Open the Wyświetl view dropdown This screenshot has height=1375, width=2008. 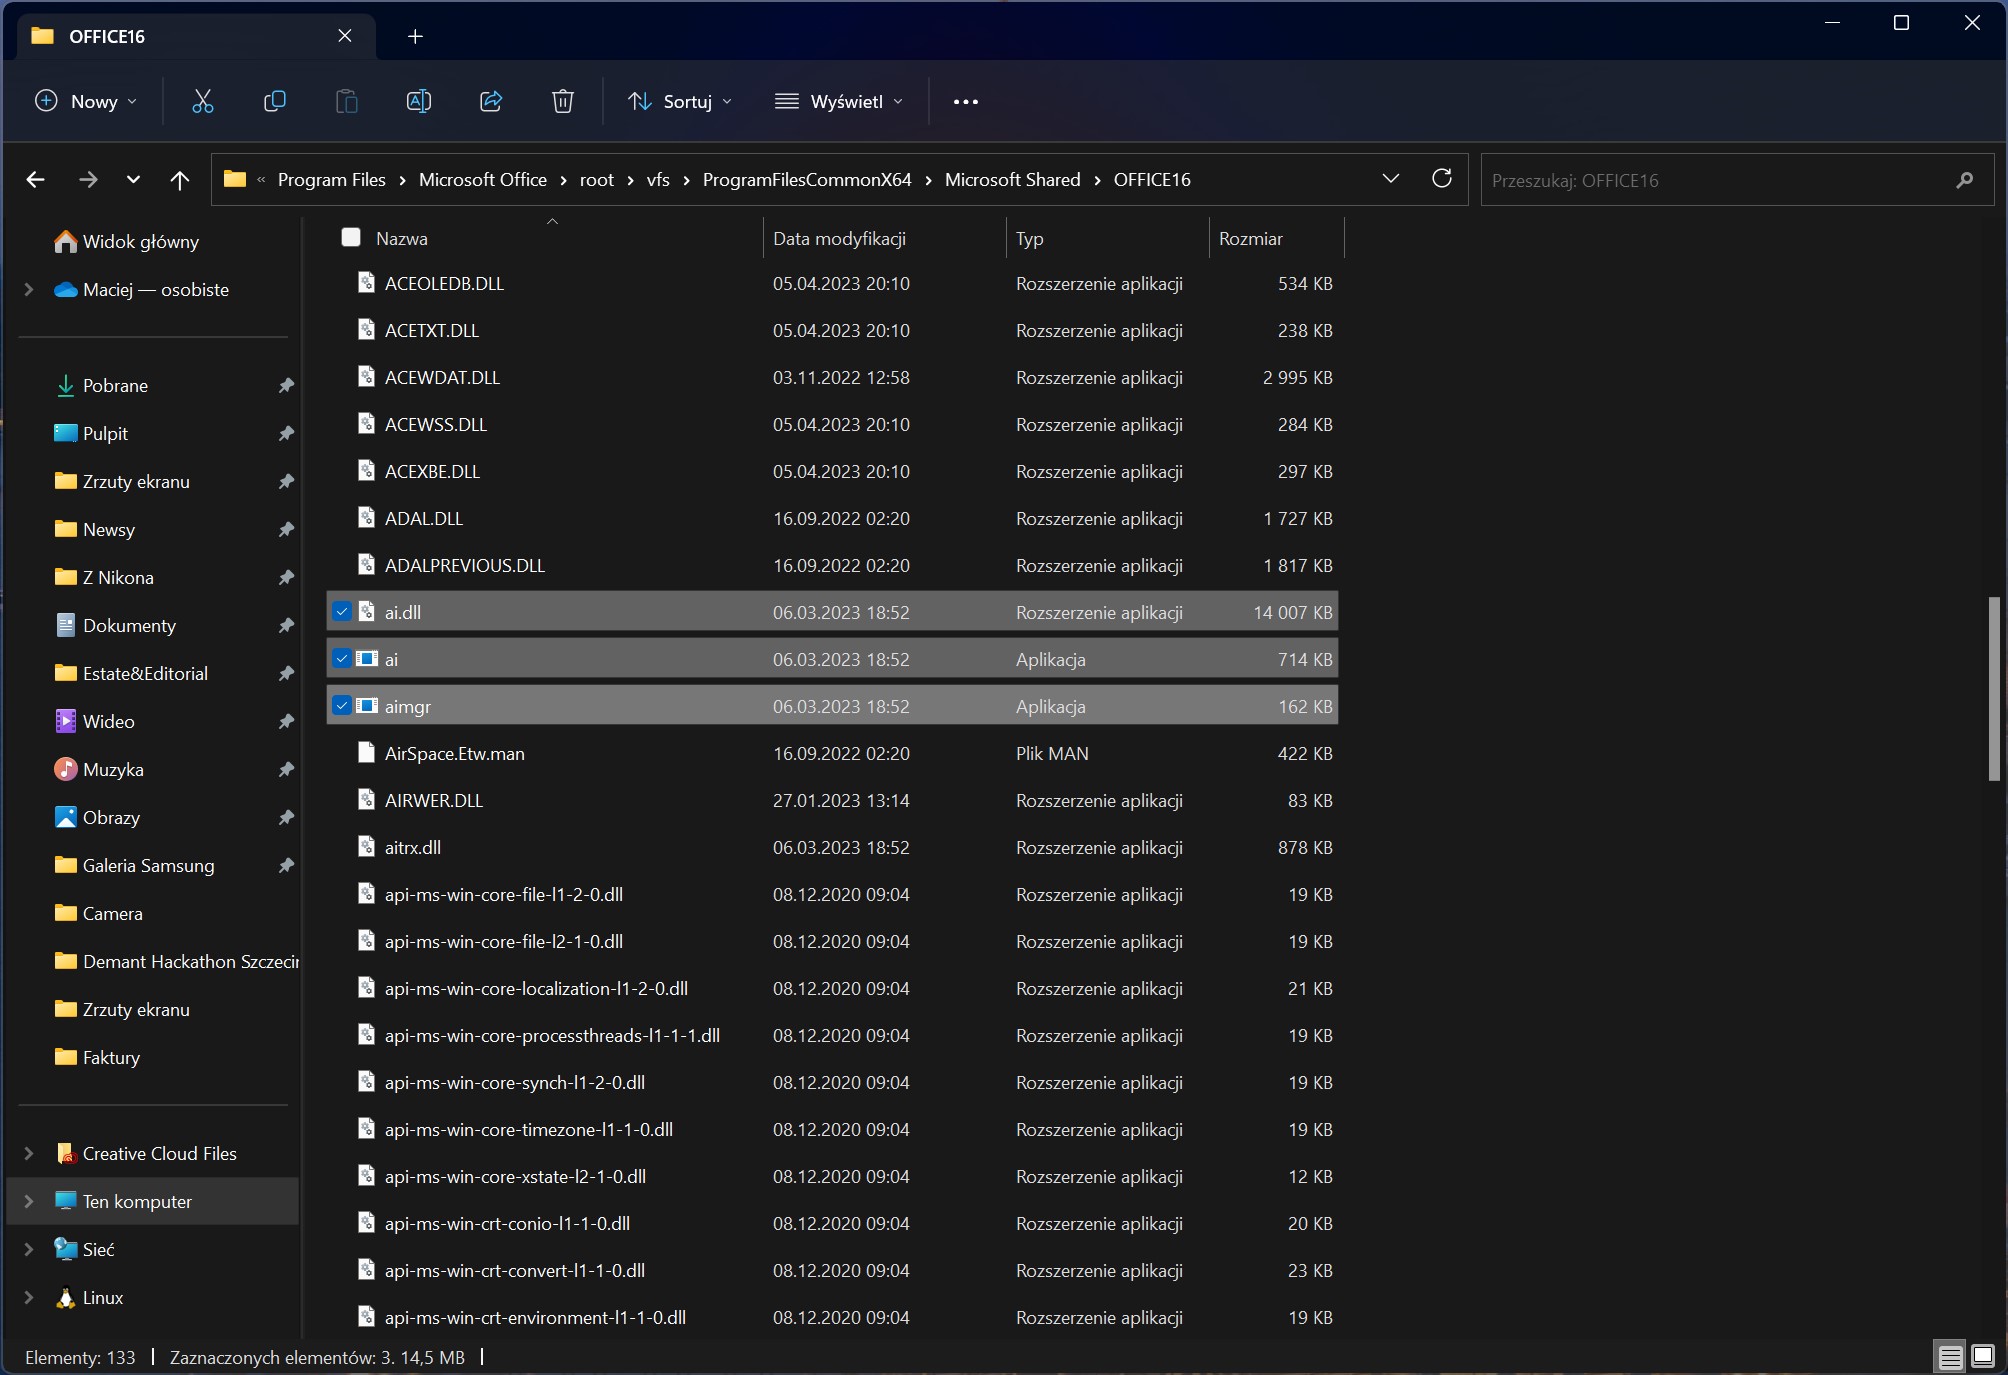click(x=838, y=101)
